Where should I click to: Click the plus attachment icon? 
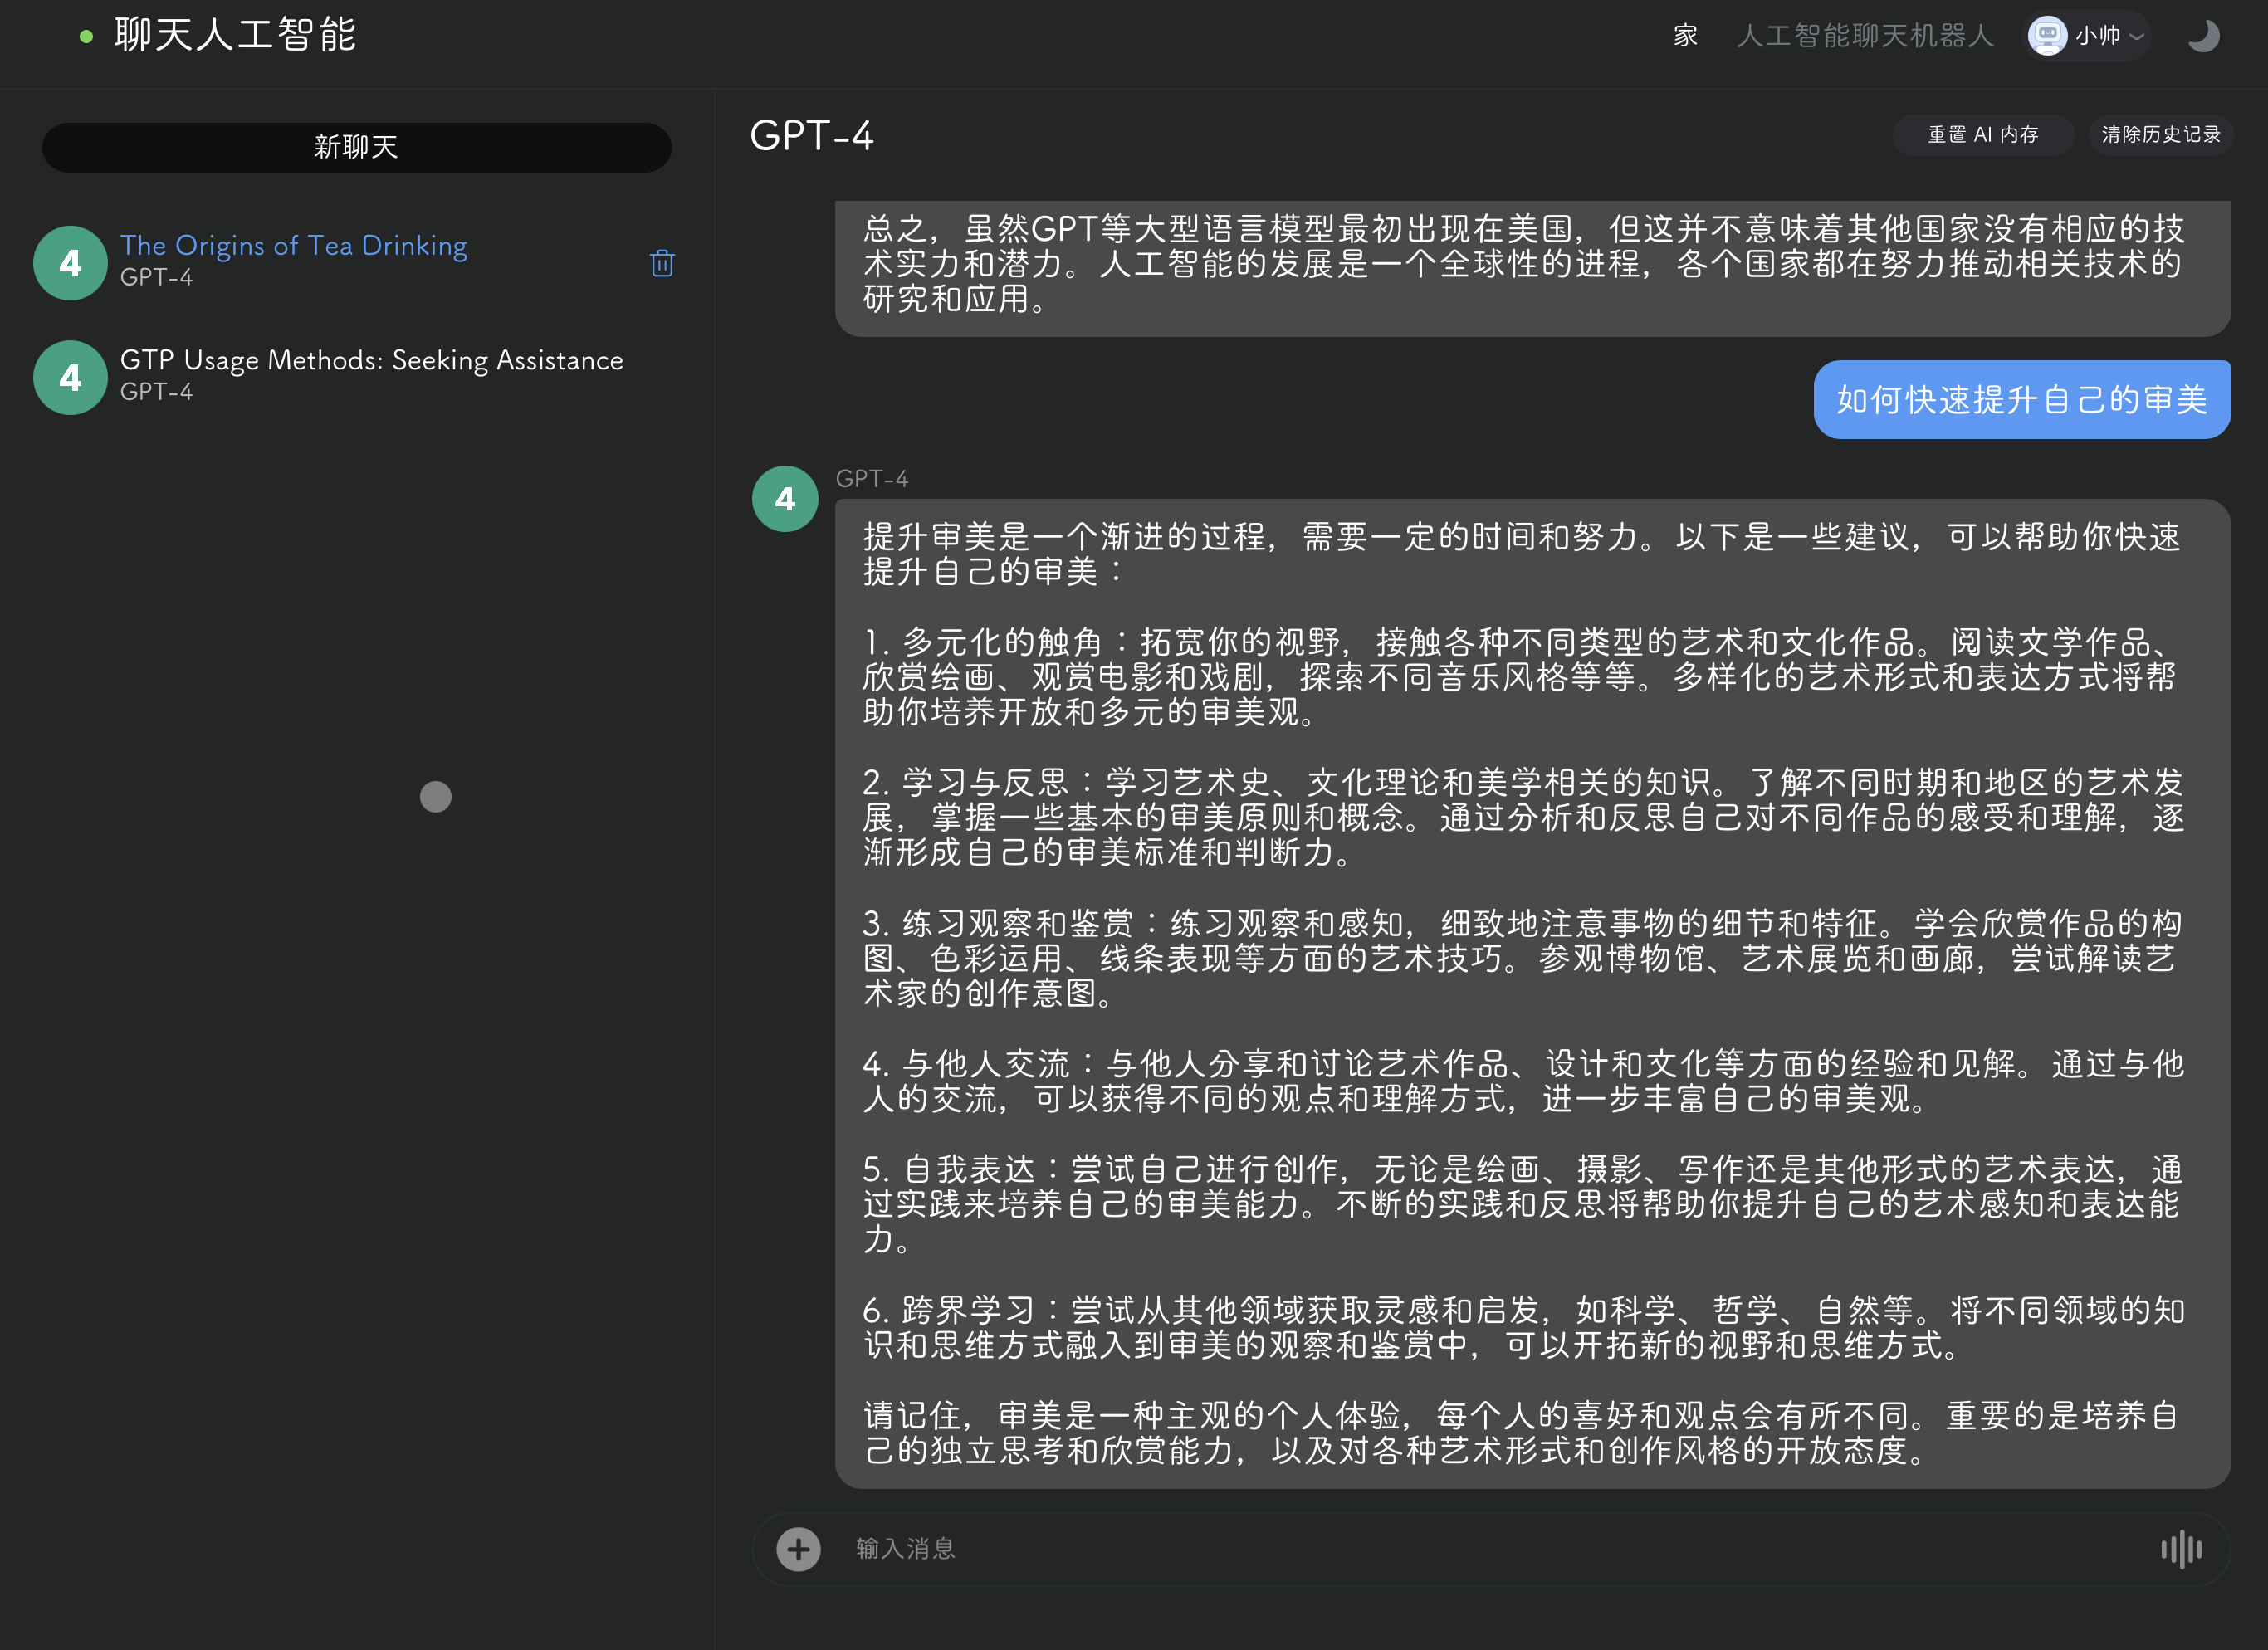798,1549
